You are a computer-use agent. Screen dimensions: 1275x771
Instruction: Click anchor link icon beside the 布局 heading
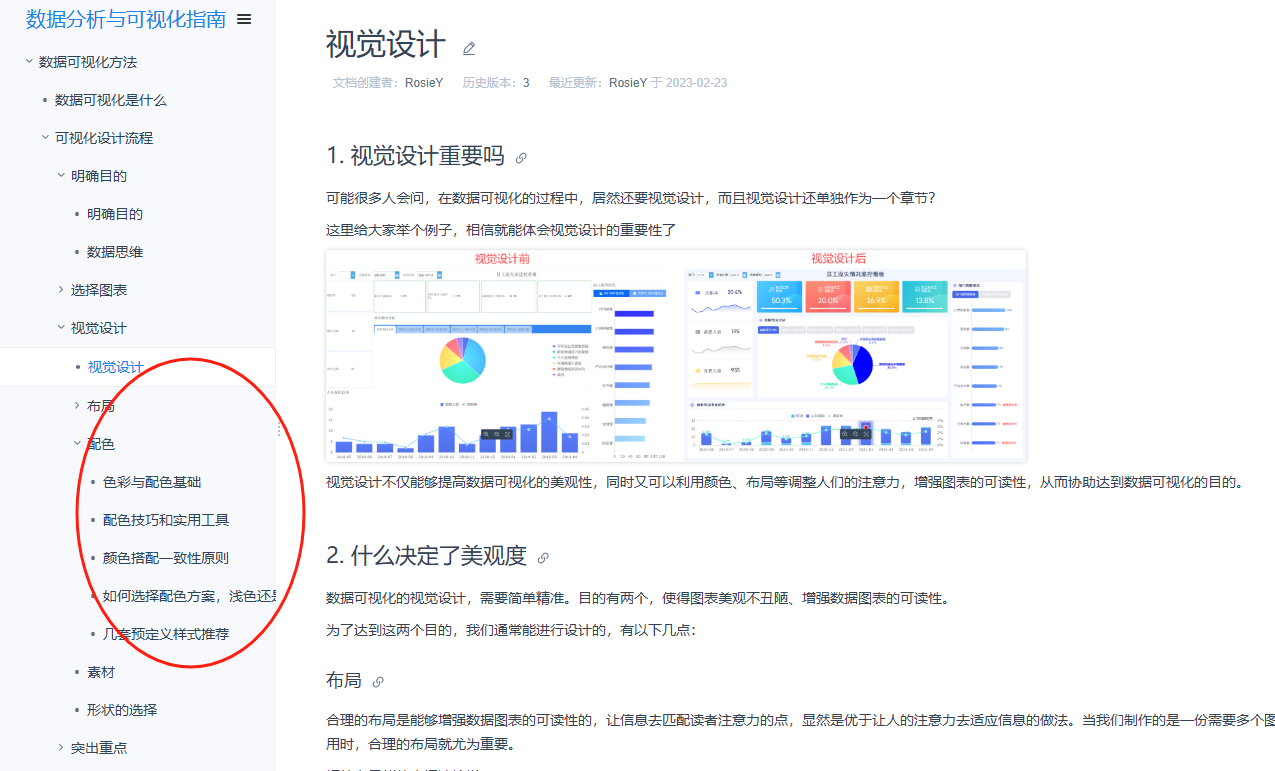[378, 682]
